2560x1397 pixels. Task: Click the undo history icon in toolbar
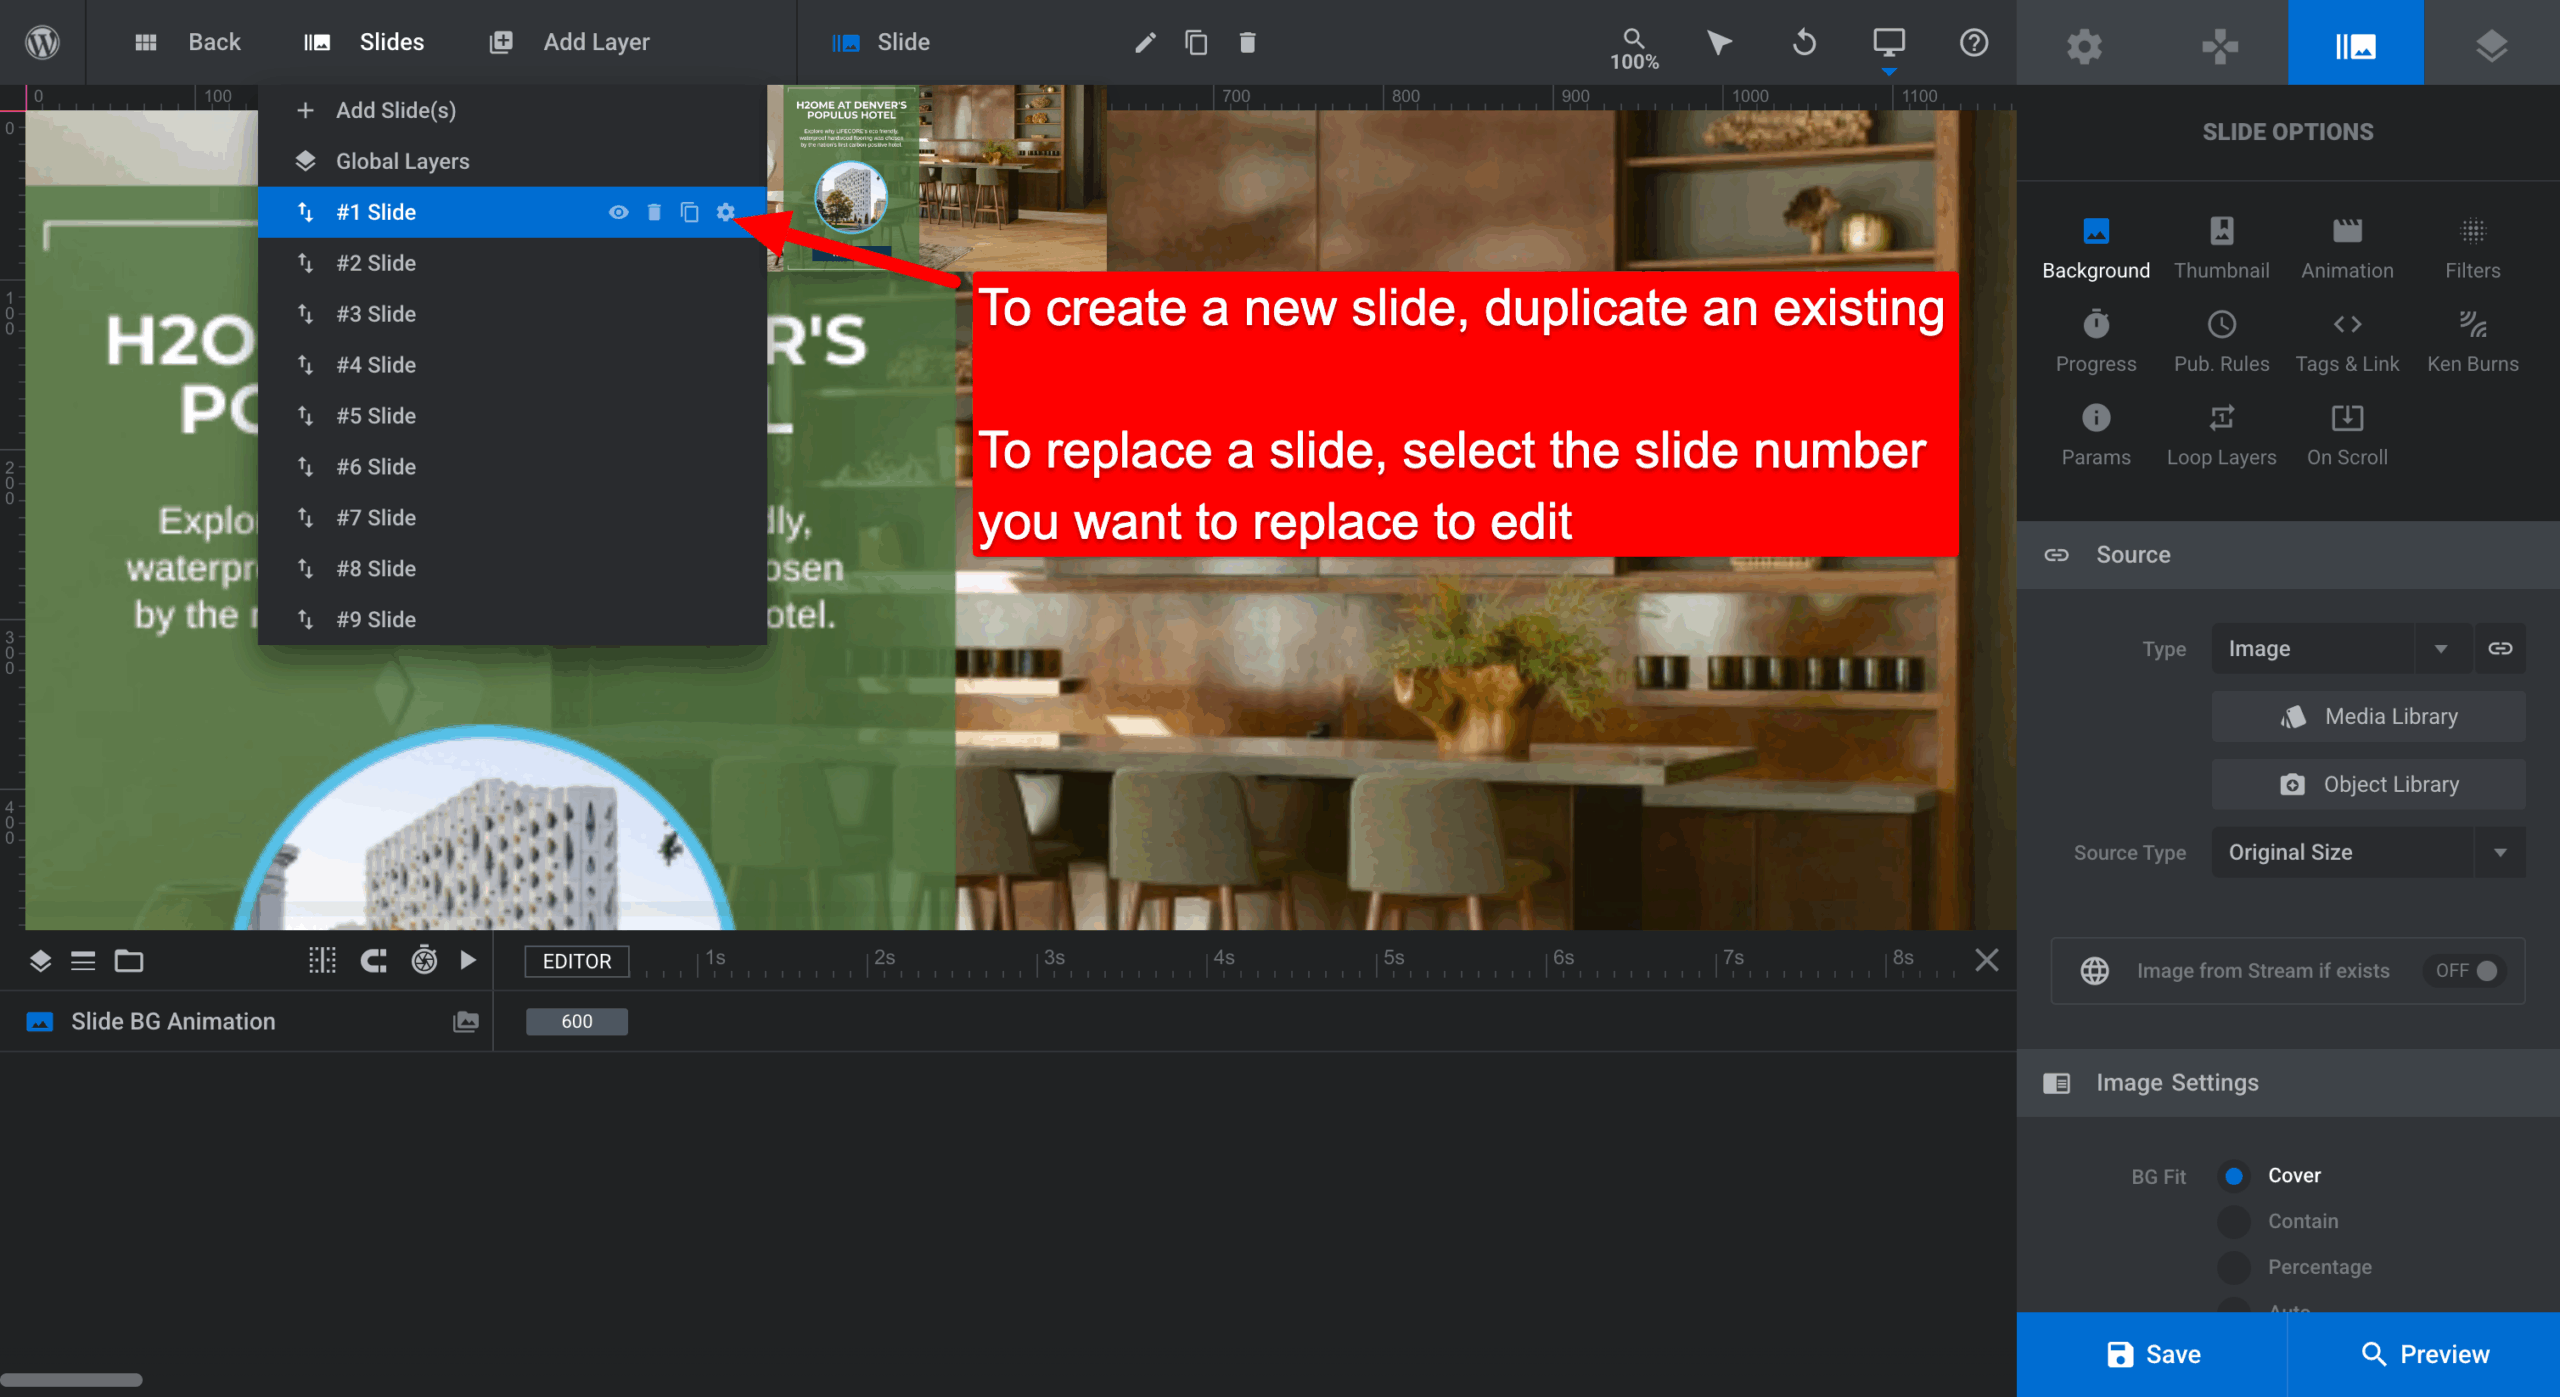(x=1804, y=42)
